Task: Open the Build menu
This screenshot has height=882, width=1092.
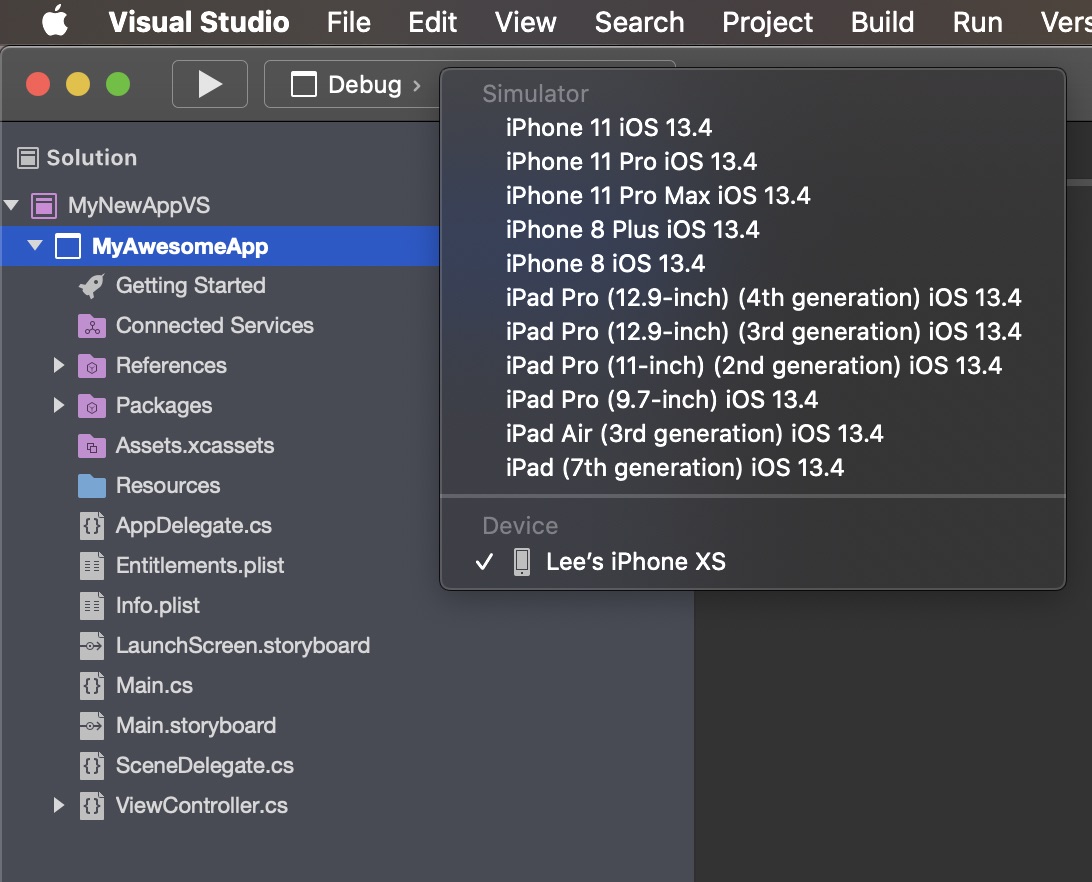Action: click(882, 22)
